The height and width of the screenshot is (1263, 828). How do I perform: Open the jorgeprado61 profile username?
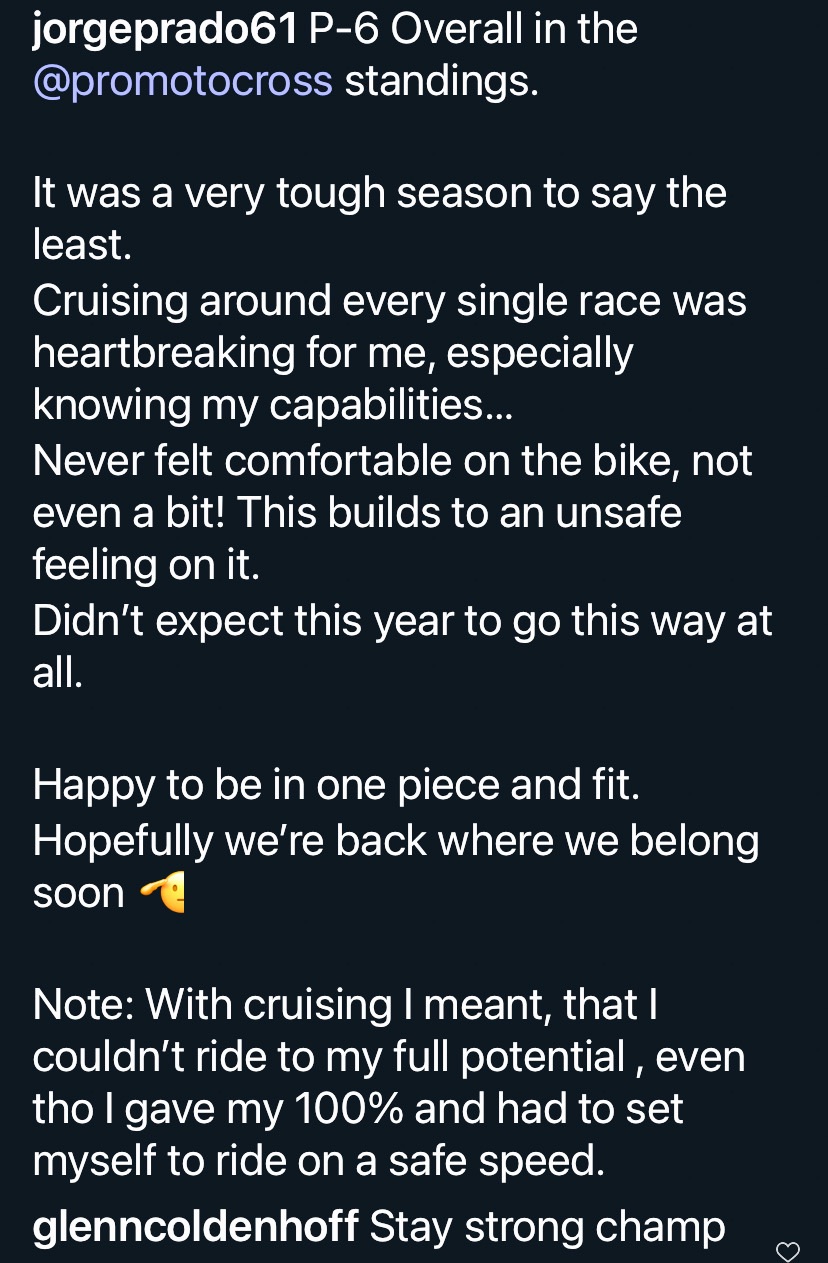click(165, 30)
